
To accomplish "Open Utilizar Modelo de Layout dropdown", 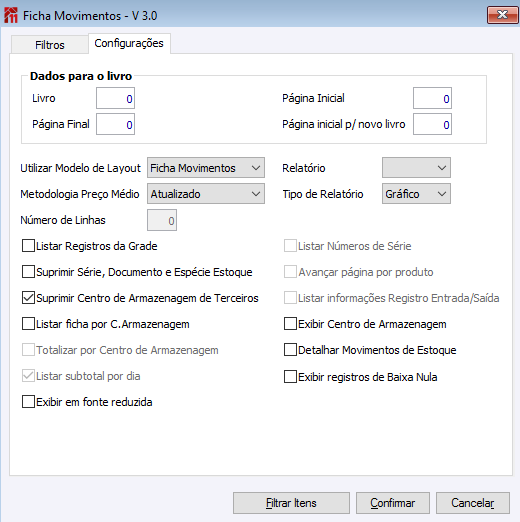I will click(x=206, y=168).
